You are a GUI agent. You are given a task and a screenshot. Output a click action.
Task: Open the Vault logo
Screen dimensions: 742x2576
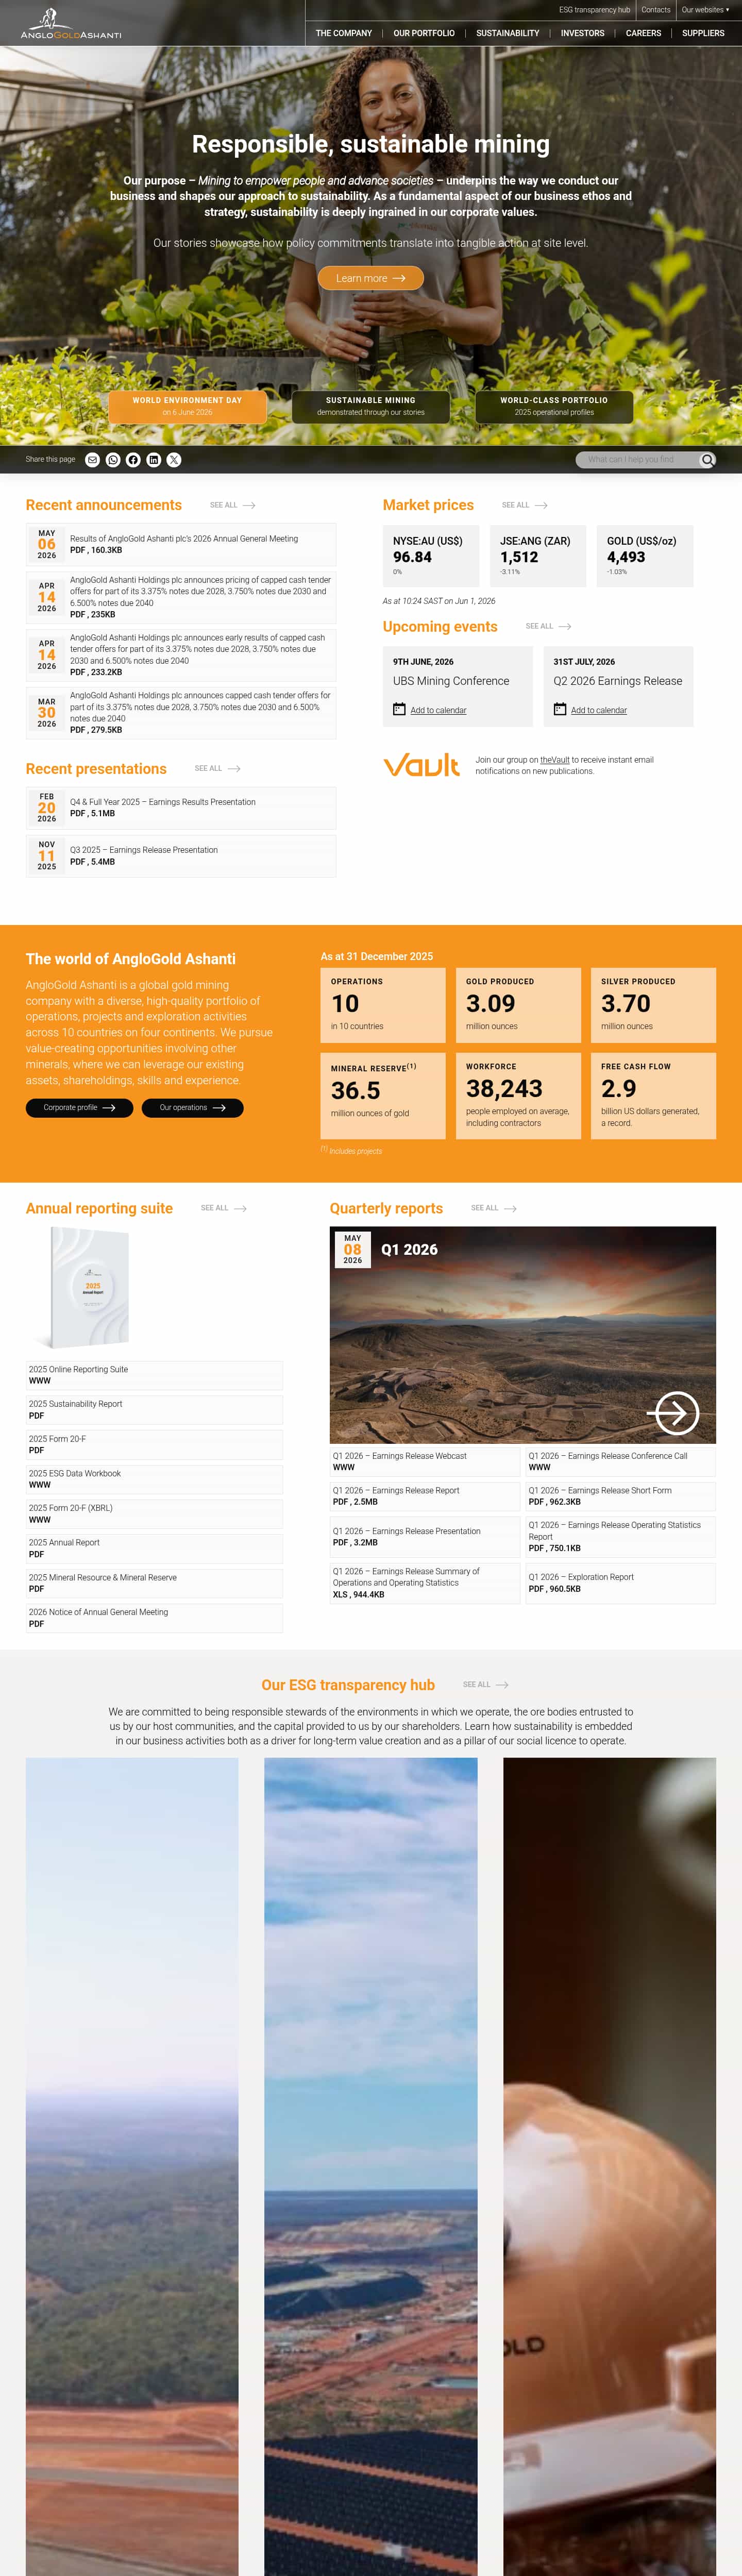421,765
